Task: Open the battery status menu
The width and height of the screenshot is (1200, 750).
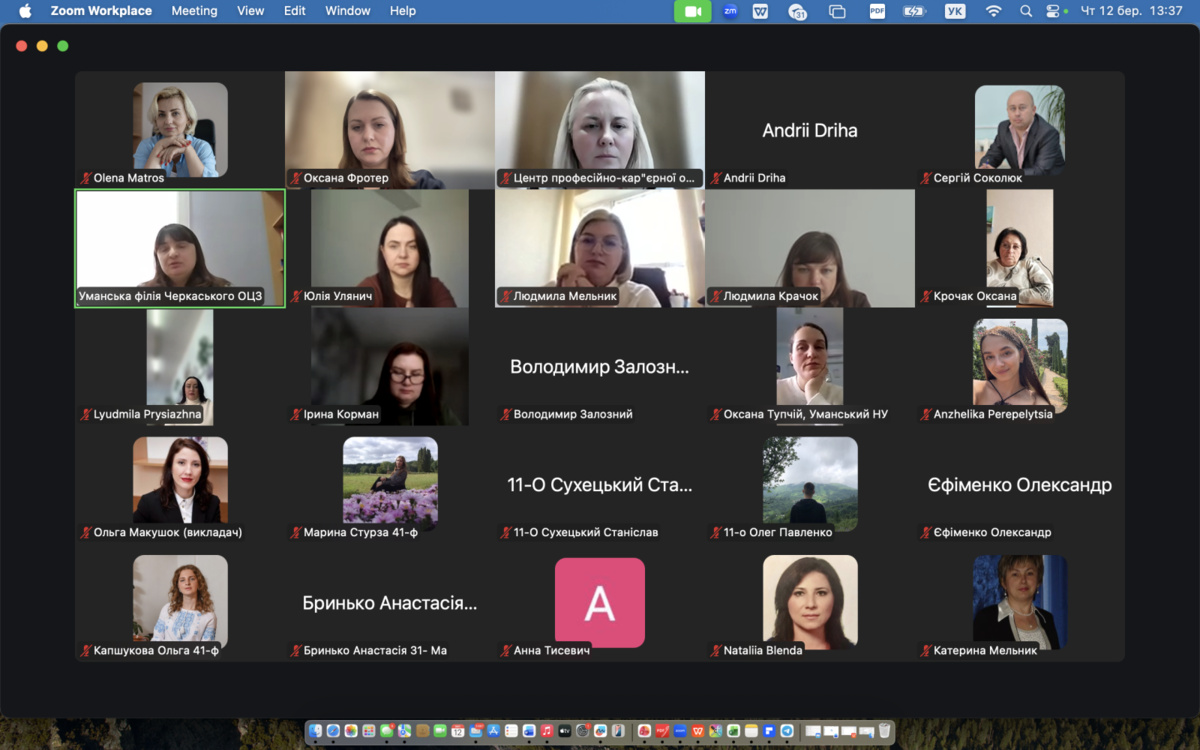Action: coord(914,11)
